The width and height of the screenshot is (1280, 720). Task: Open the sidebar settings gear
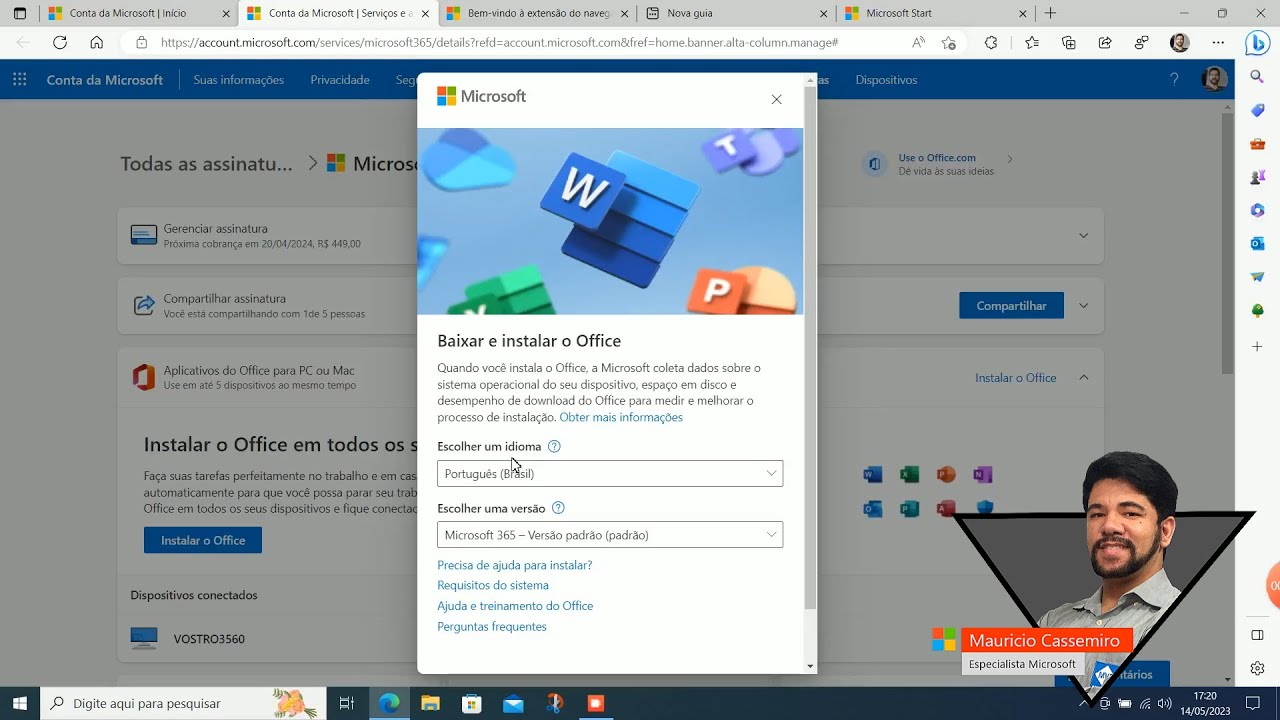click(x=1258, y=668)
